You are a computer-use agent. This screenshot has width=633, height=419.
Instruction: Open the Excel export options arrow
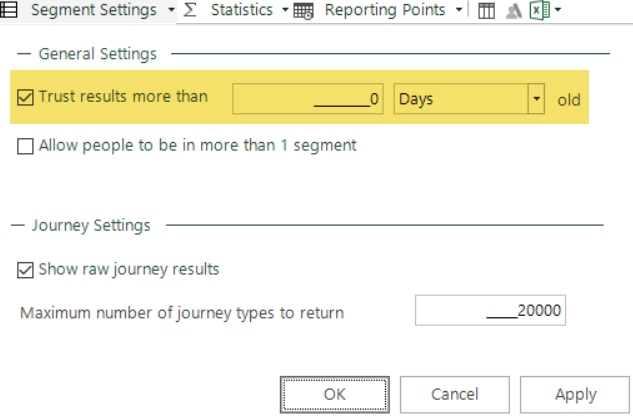click(558, 10)
